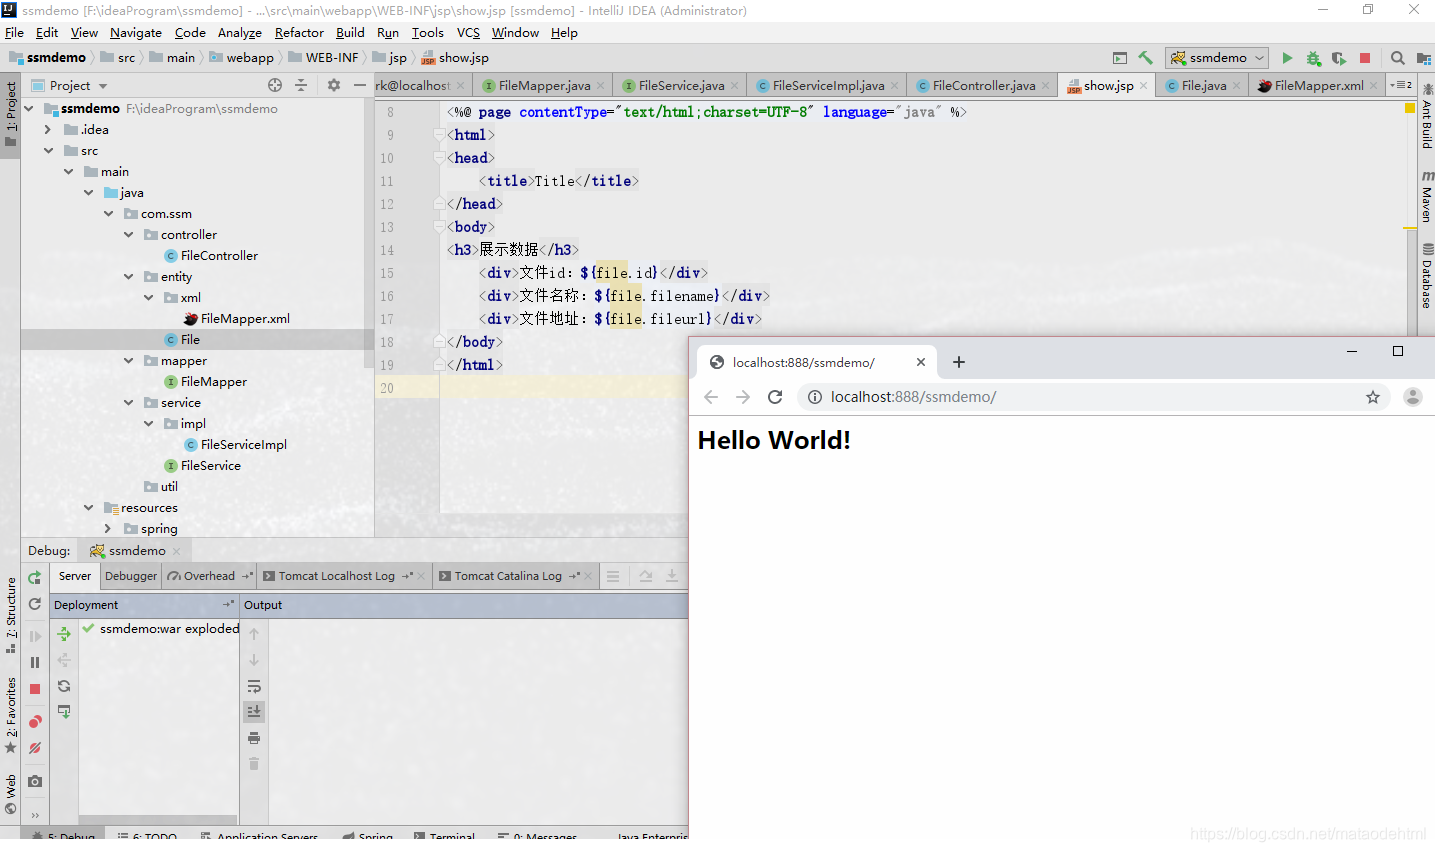View breakpoints with double red circle icon
Image resolution: width=1435 pixels, height=852 pixels.
pyautogui.click(x=35, y=721)
